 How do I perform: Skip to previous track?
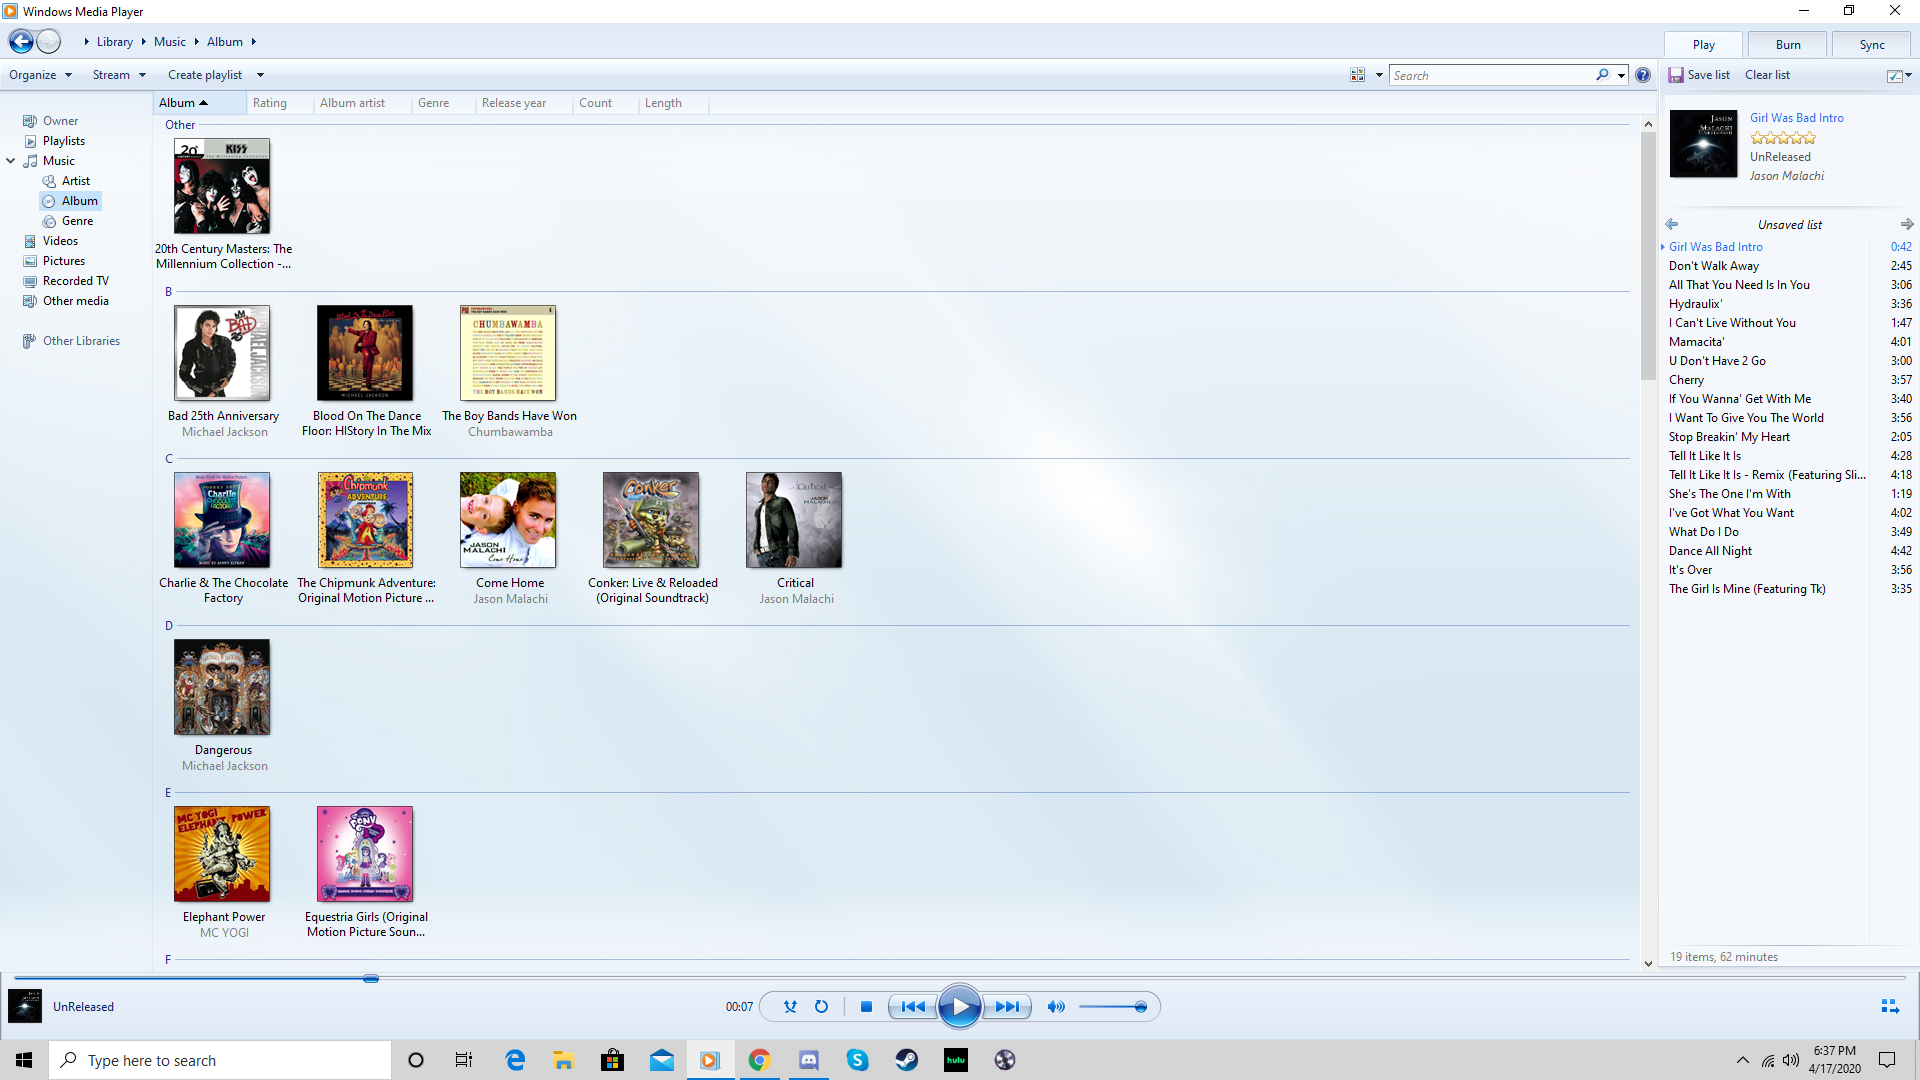913,1007
